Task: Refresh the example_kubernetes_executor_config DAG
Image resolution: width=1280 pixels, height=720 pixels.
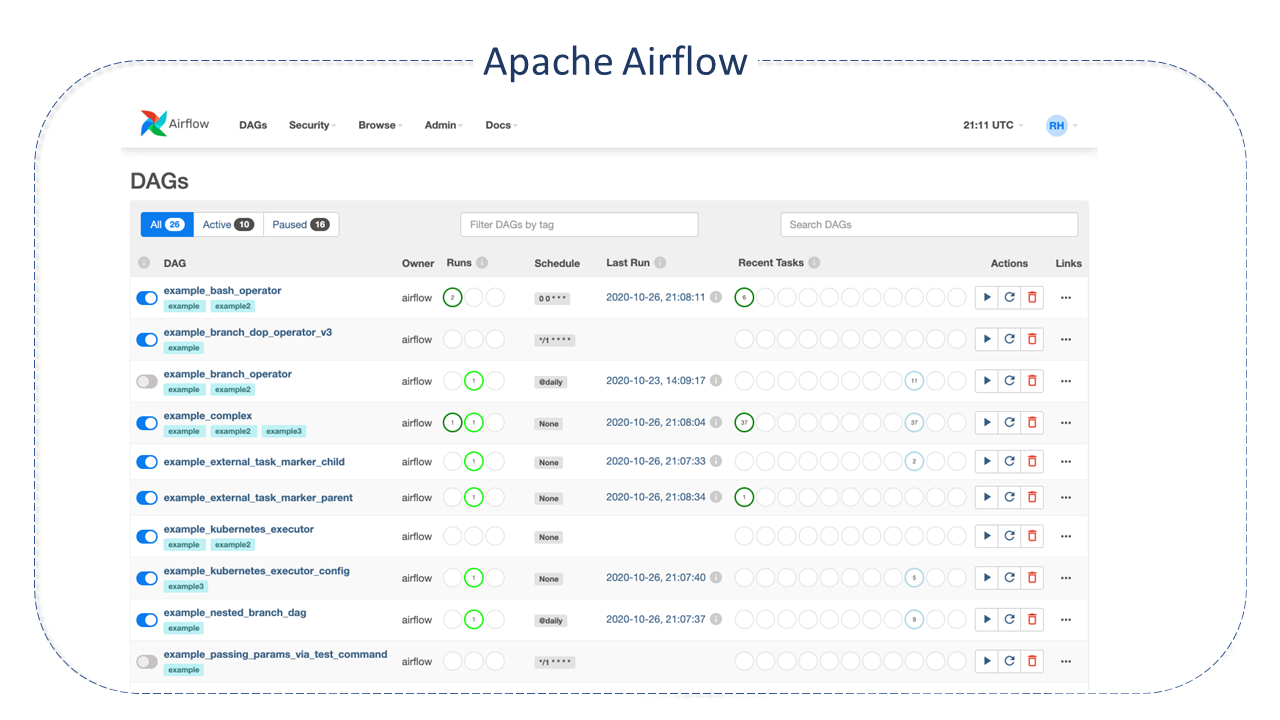Action: tap(1010, 577)
